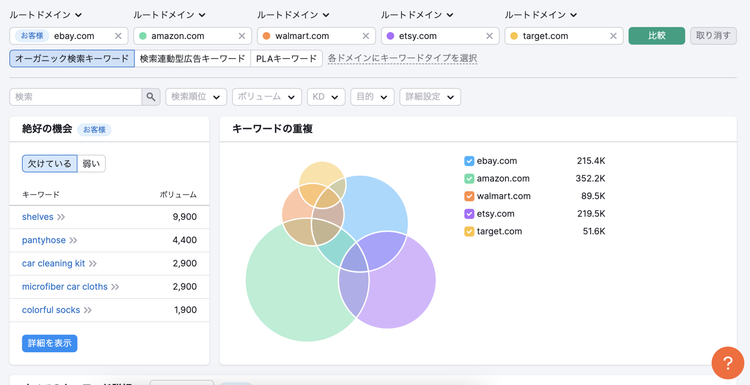Click the walmart.com domain input field

pyautogui.click(x=317, y=36)
